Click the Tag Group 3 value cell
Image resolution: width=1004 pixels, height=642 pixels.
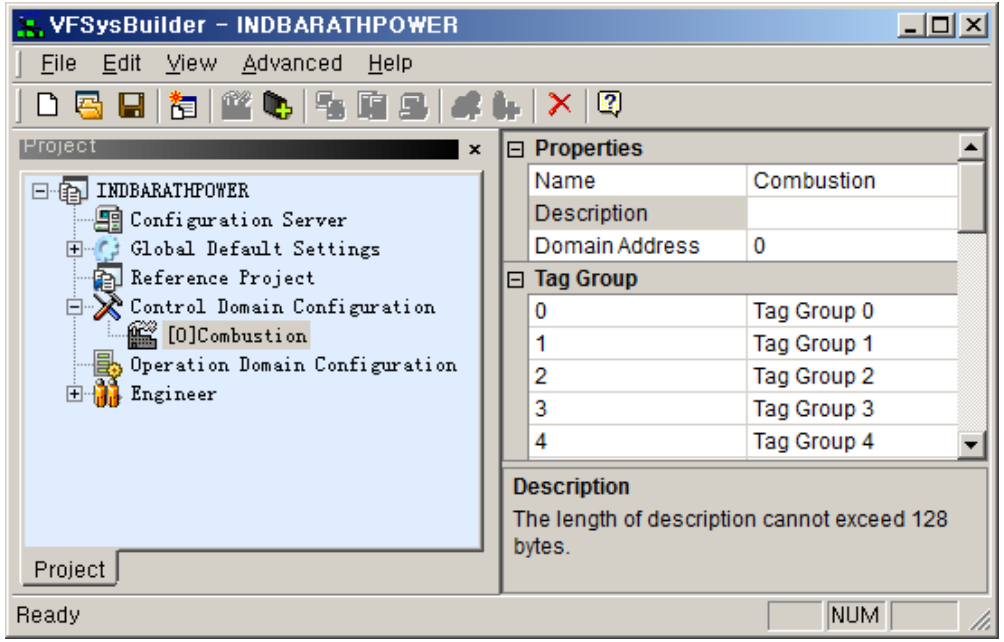852,409
